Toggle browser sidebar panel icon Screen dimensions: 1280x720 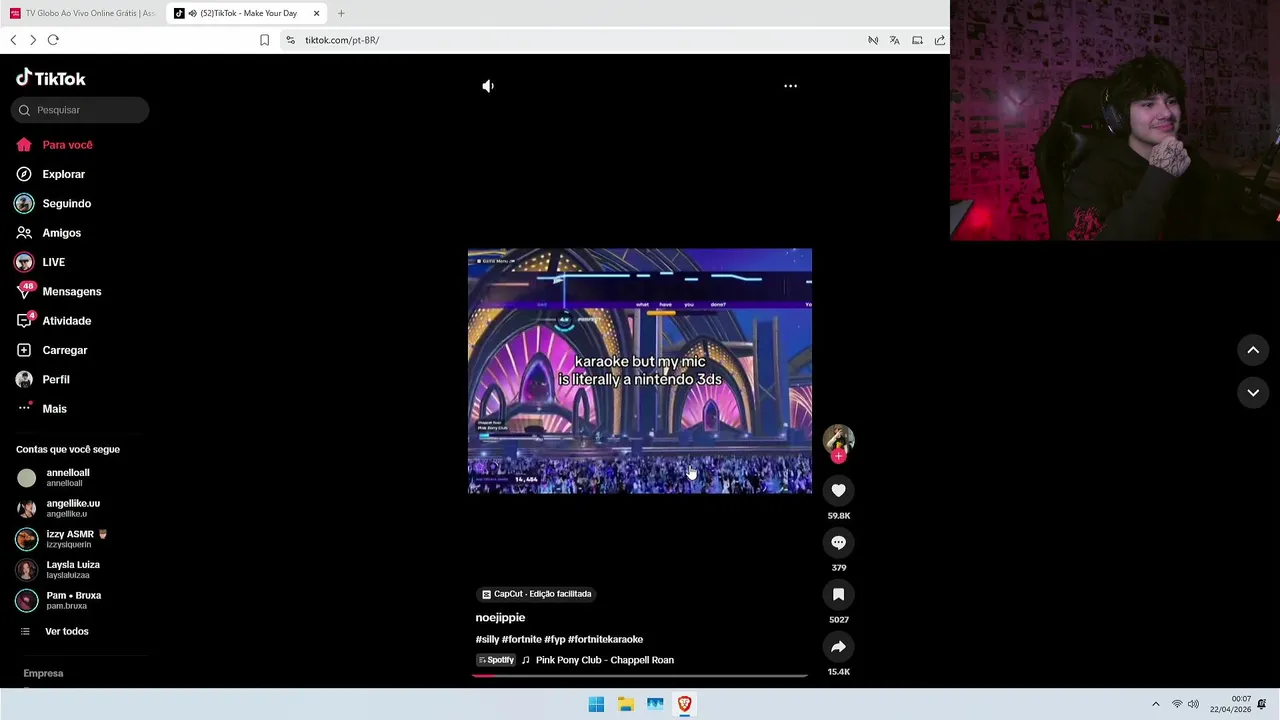pyautogui.click(x=917, y=40)
